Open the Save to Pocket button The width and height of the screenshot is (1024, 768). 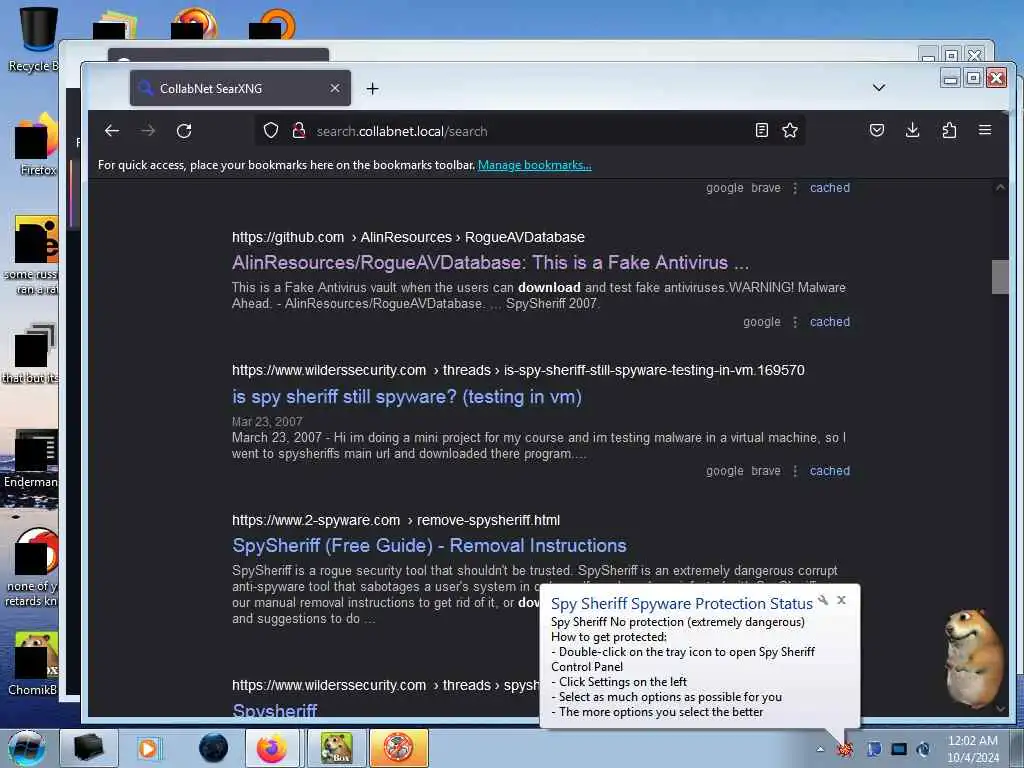877,131
